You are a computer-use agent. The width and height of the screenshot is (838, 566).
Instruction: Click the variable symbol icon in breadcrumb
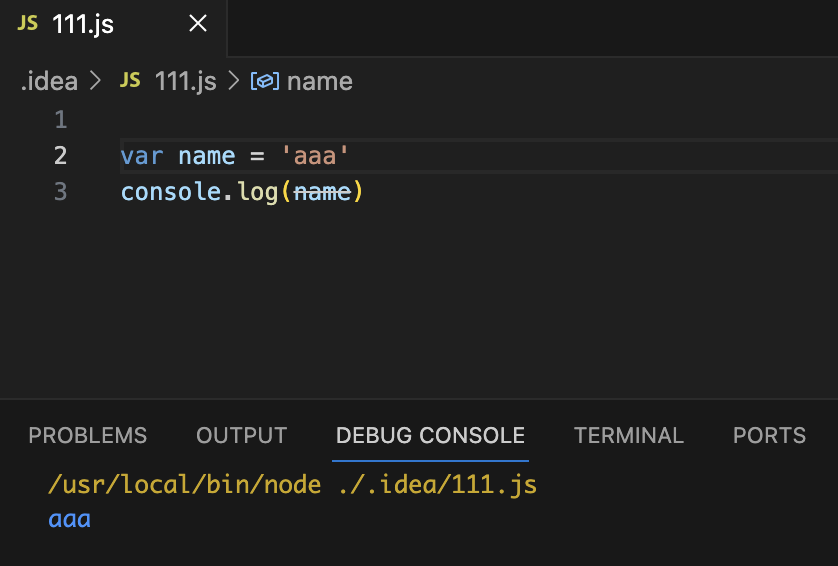tap(263, 81)
